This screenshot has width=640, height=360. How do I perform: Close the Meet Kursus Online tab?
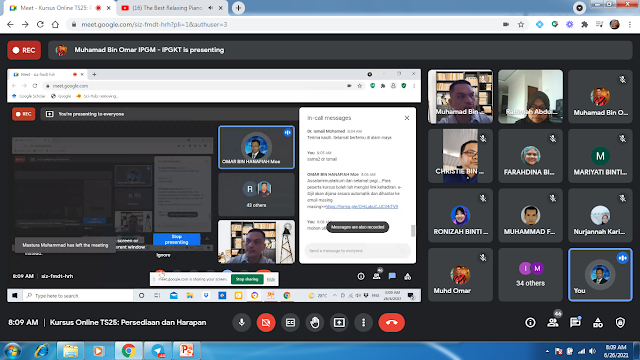point(109,8)
